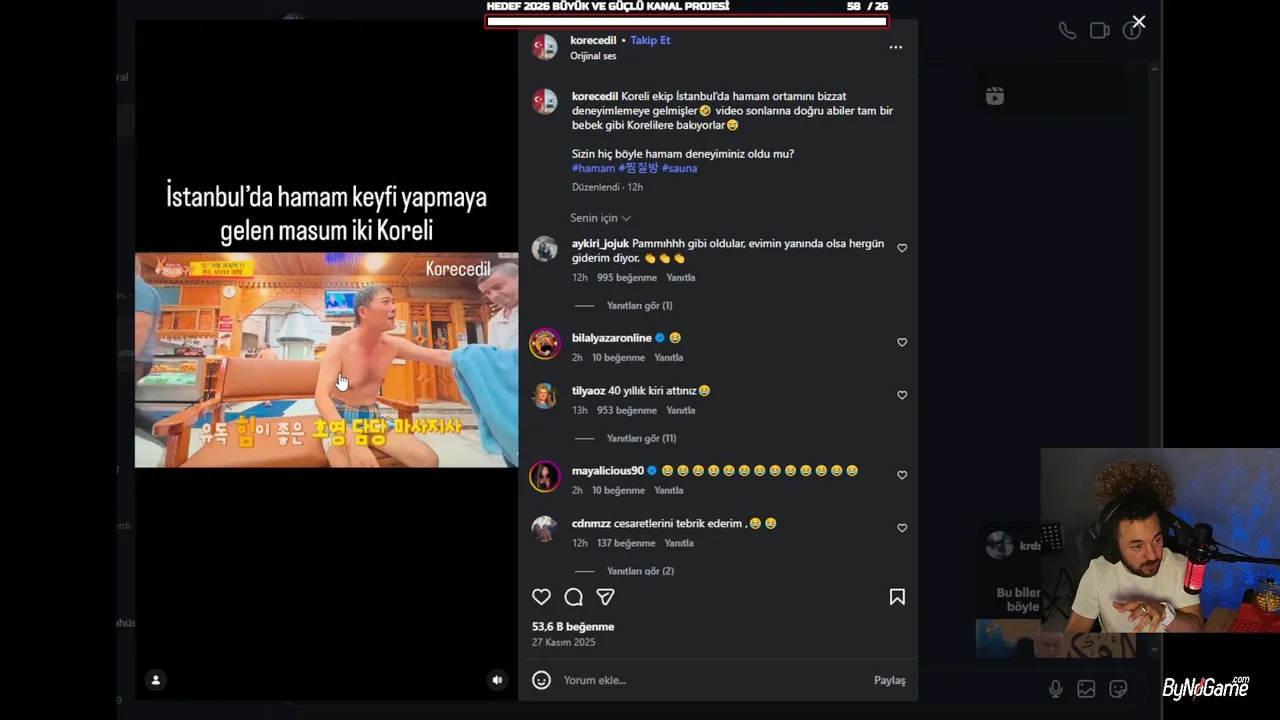Image resolution: width=1280 pixels, height=720 pixels.
Task: Save the post with the bookmark icon
Action: [x=897, y=597]
